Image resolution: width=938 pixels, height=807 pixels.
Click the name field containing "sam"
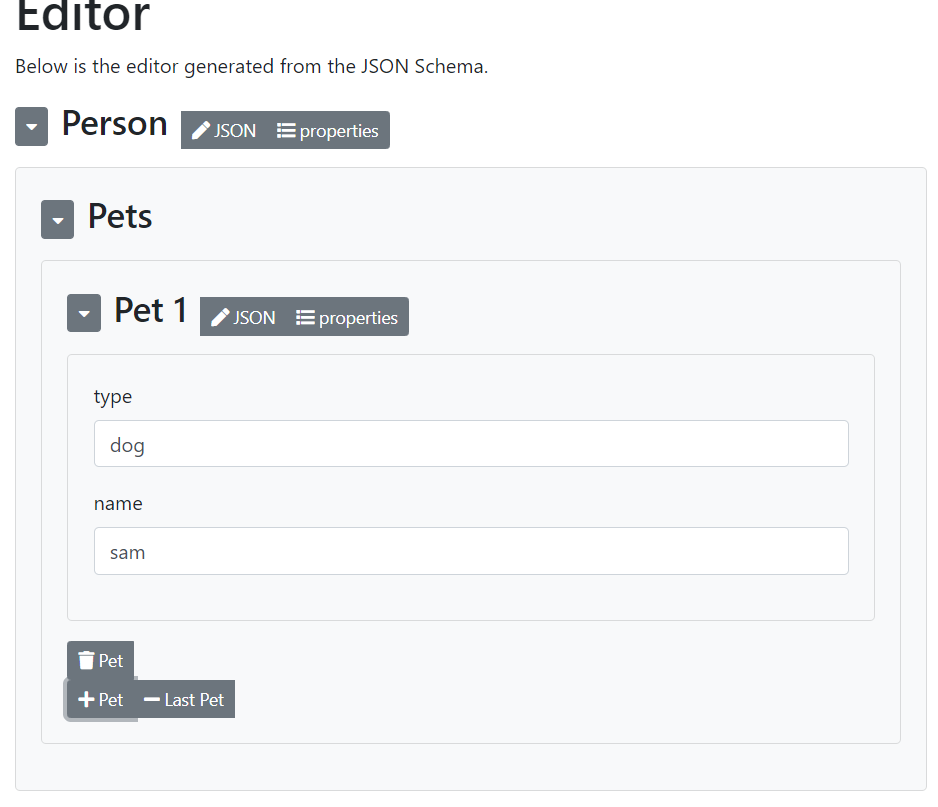pyautogui.click(x=471, y=550)
